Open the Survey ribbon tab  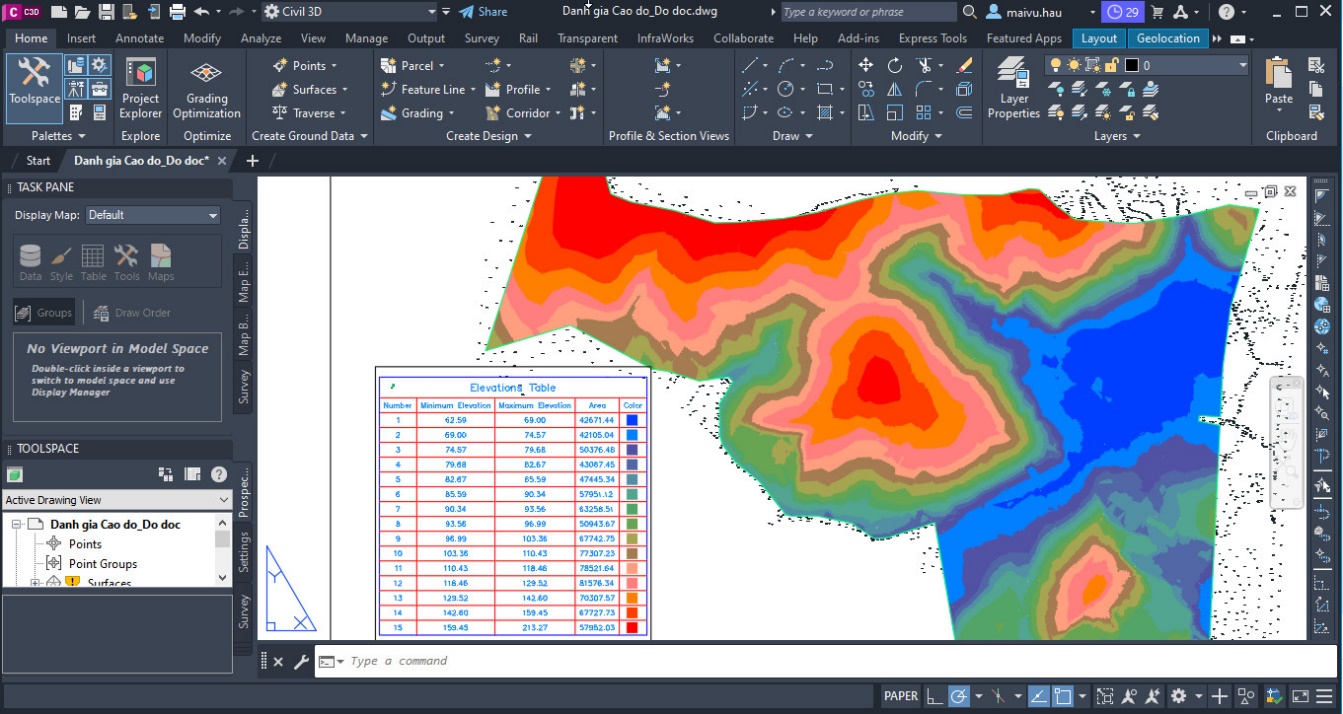point(482,38)
